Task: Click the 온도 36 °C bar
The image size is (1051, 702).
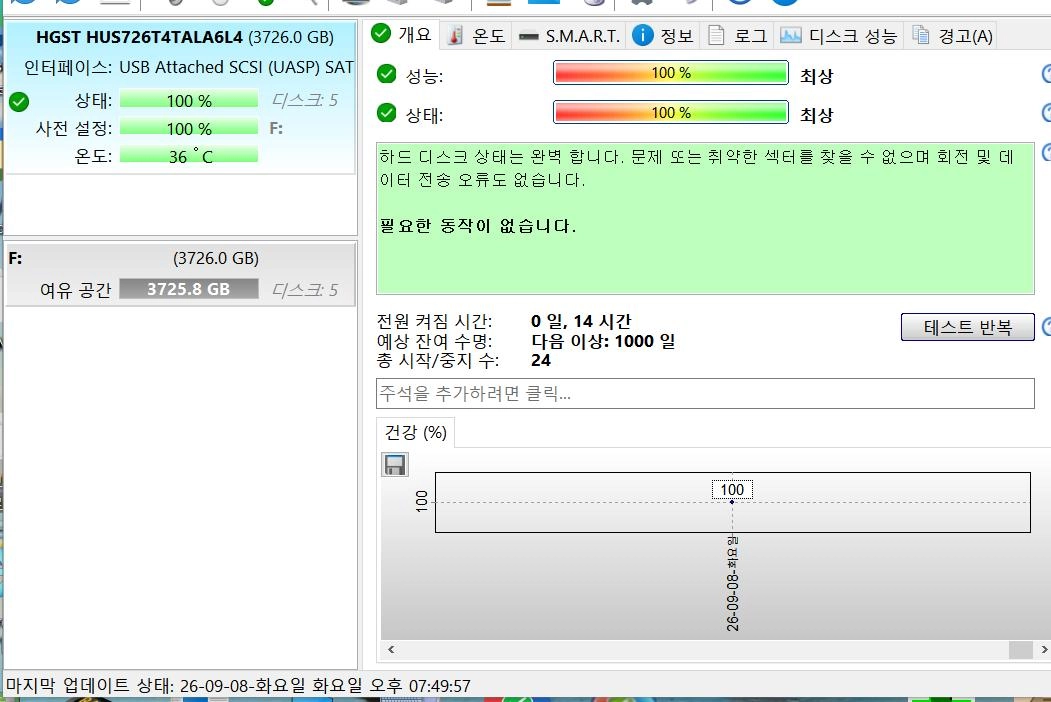Action: pos(189,156)
